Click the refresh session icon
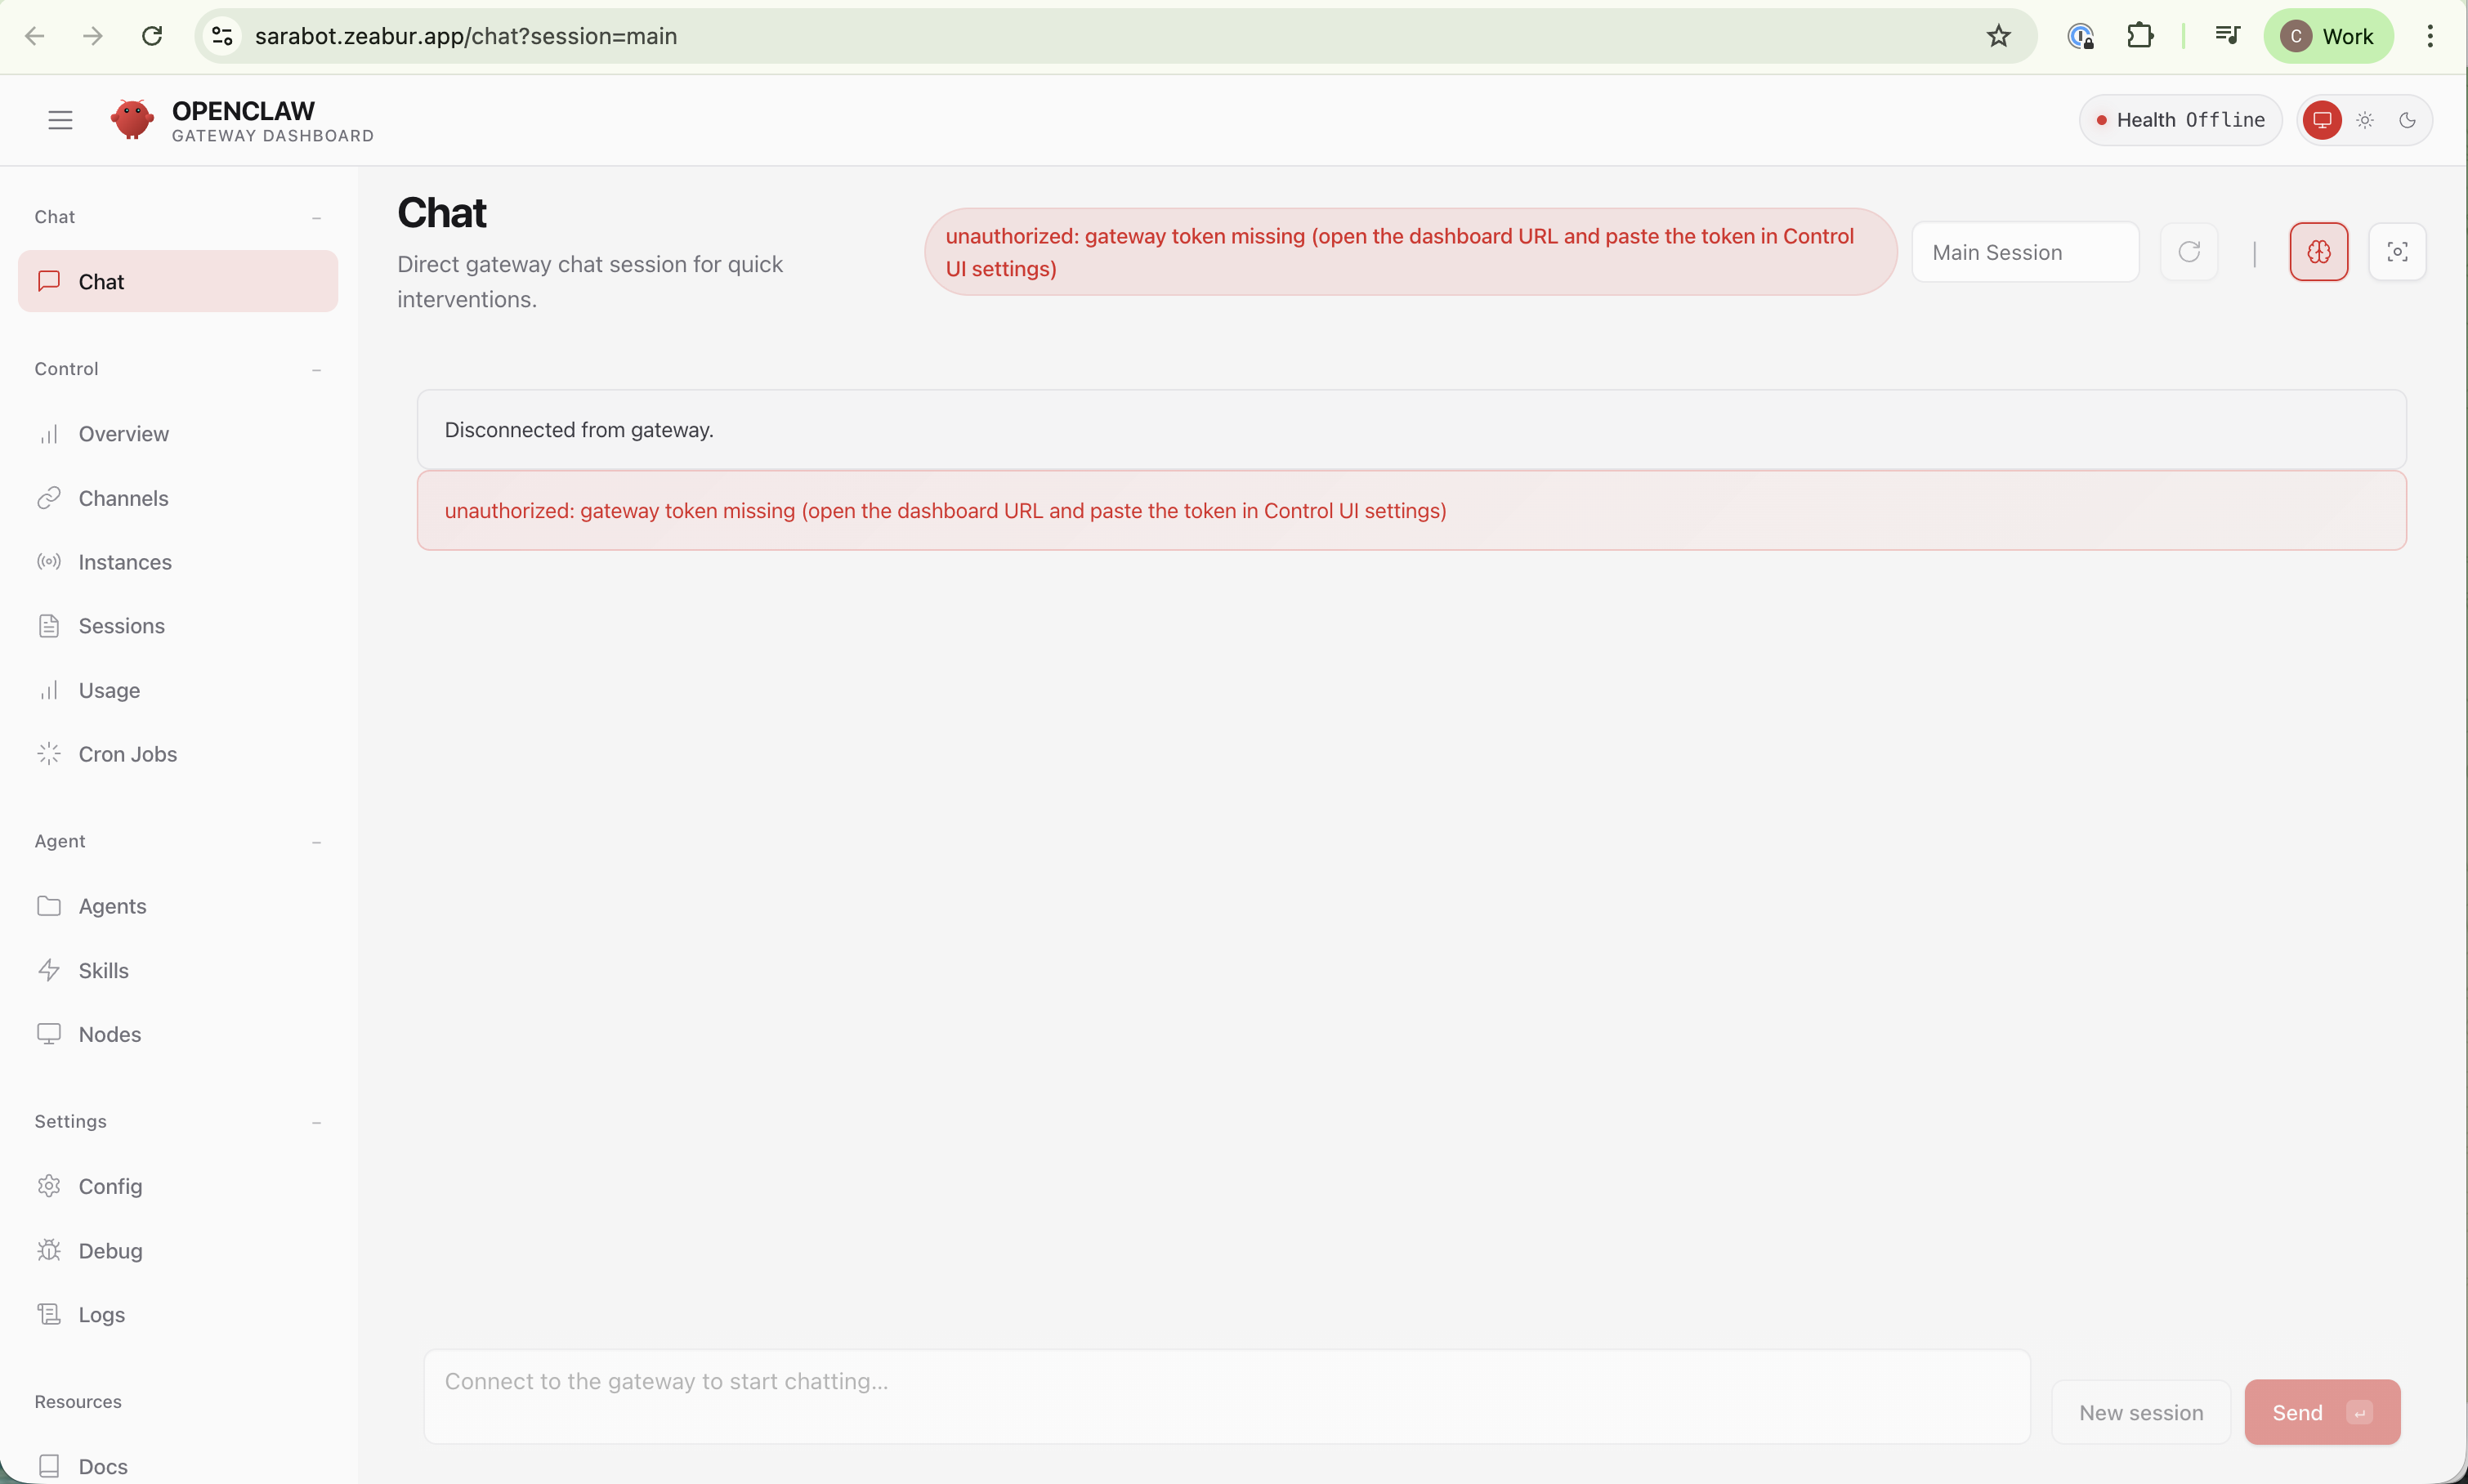 (2189, 251)
